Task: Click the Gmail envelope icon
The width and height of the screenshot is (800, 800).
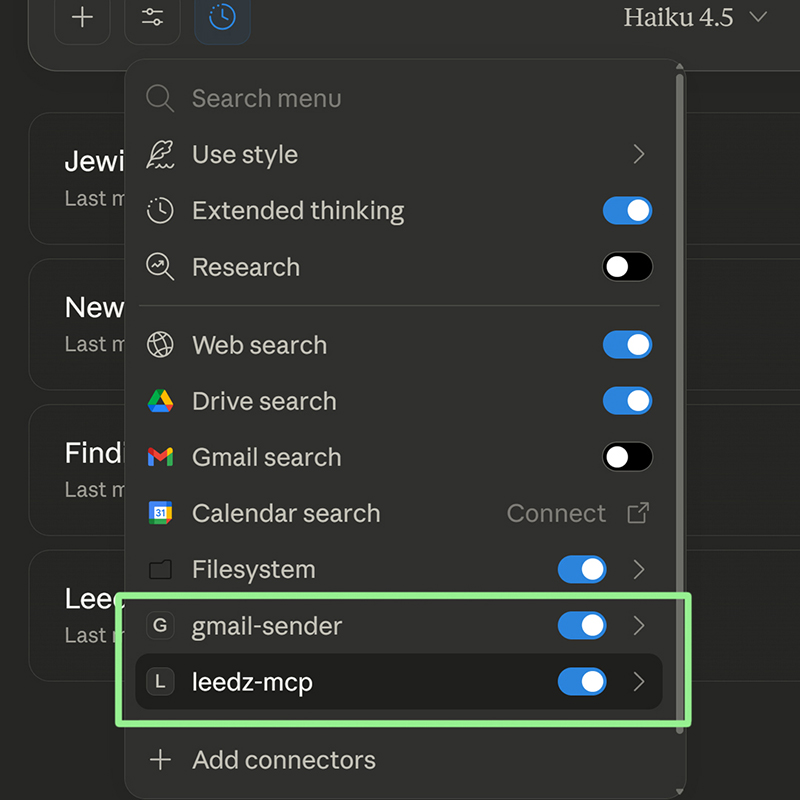Action: 160,458
